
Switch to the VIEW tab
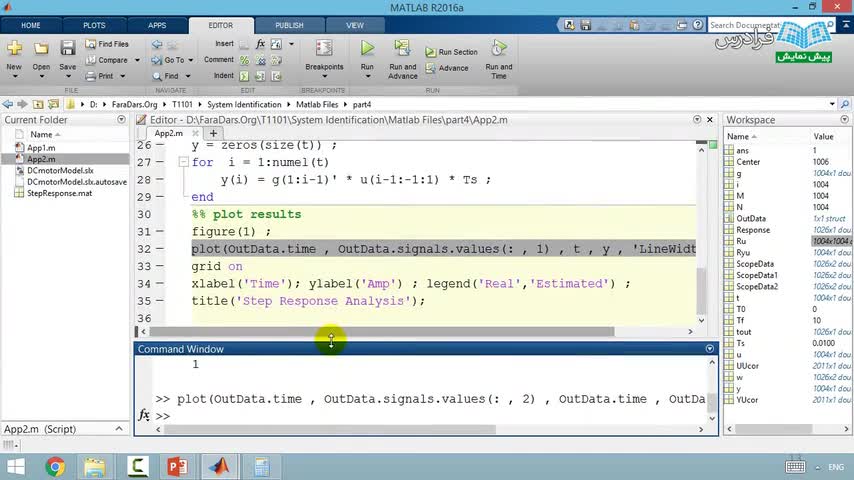pos(355,26)
